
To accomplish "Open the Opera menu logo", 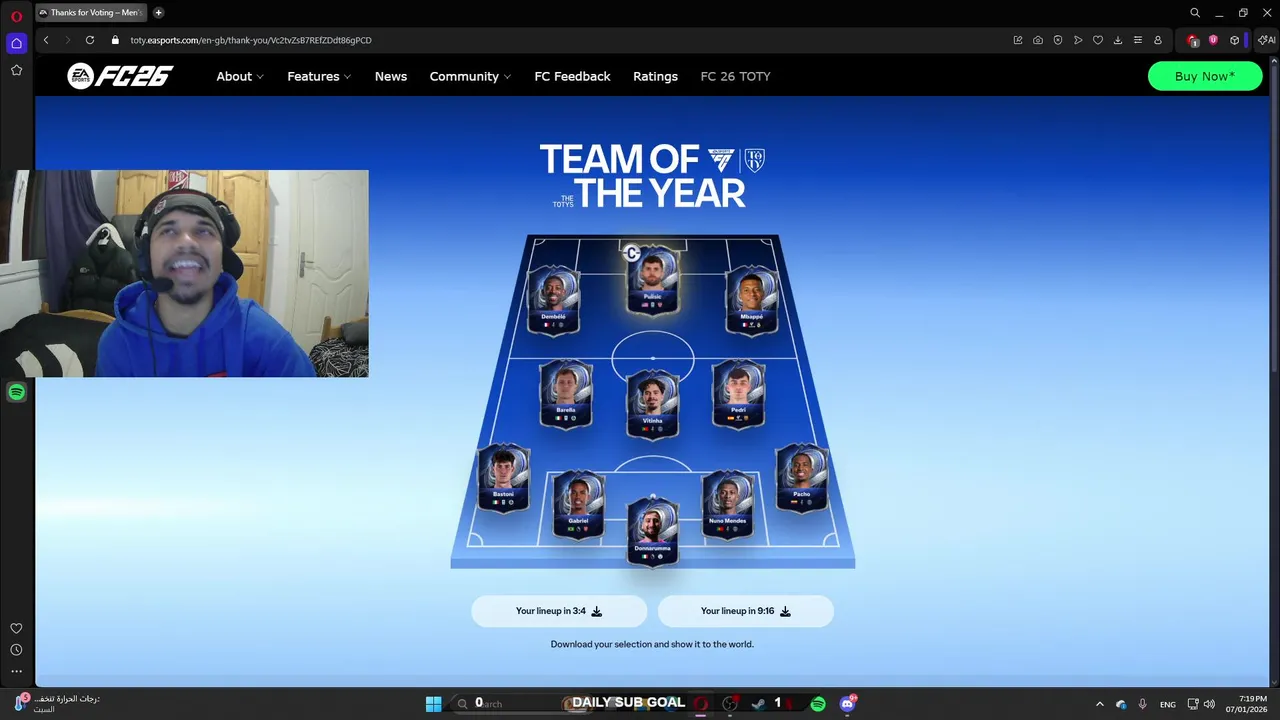I will (x=16, y=16).
